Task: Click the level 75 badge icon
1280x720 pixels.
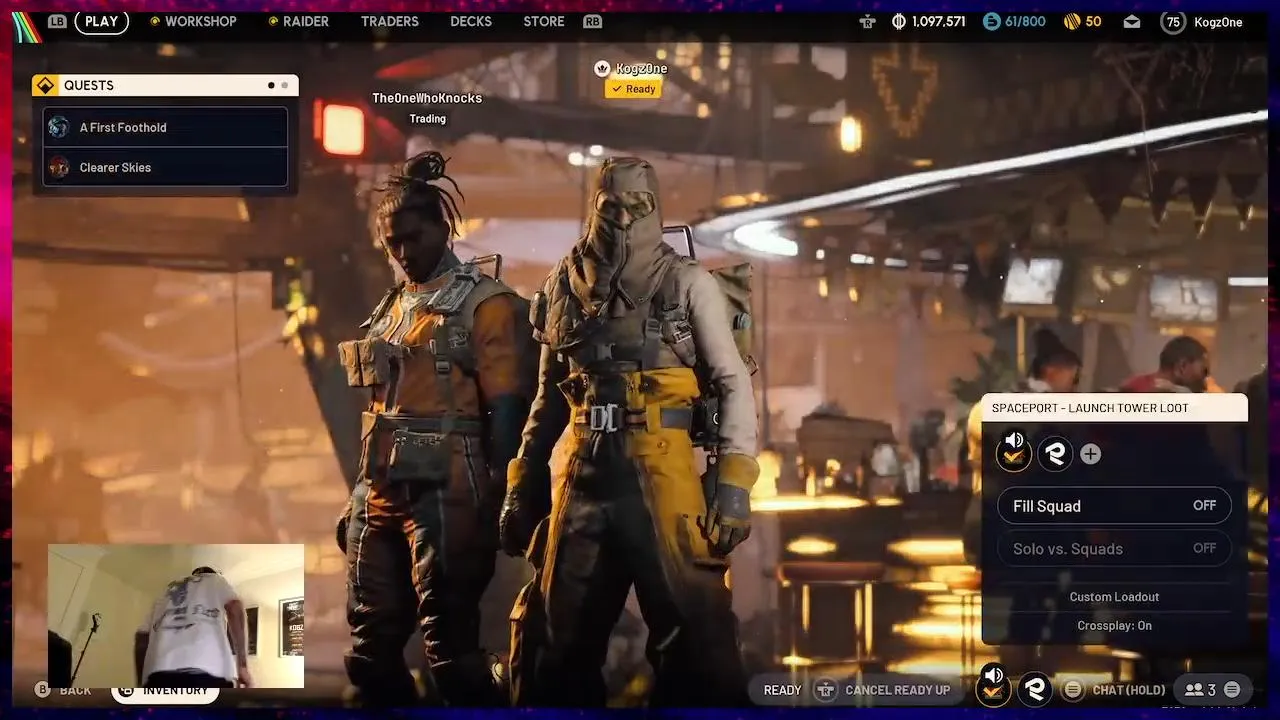Action: 1173,21
